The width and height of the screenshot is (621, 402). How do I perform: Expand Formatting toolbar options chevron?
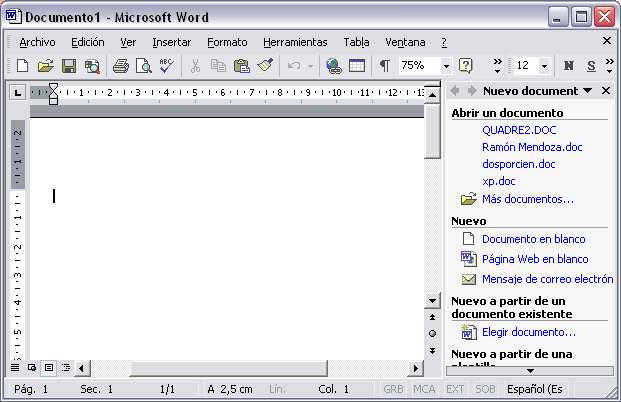click(610, 66)
